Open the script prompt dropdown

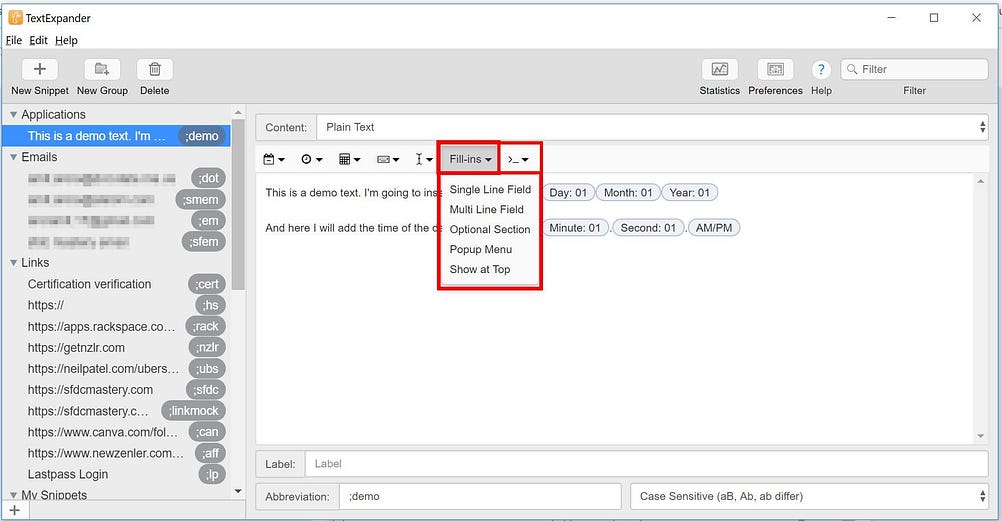pyautogui.click(x=519, y=159)
